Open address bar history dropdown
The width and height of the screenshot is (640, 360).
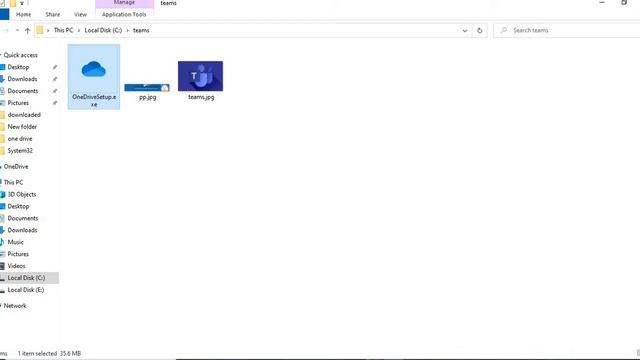pyautogui.click(x=464, y=31)
